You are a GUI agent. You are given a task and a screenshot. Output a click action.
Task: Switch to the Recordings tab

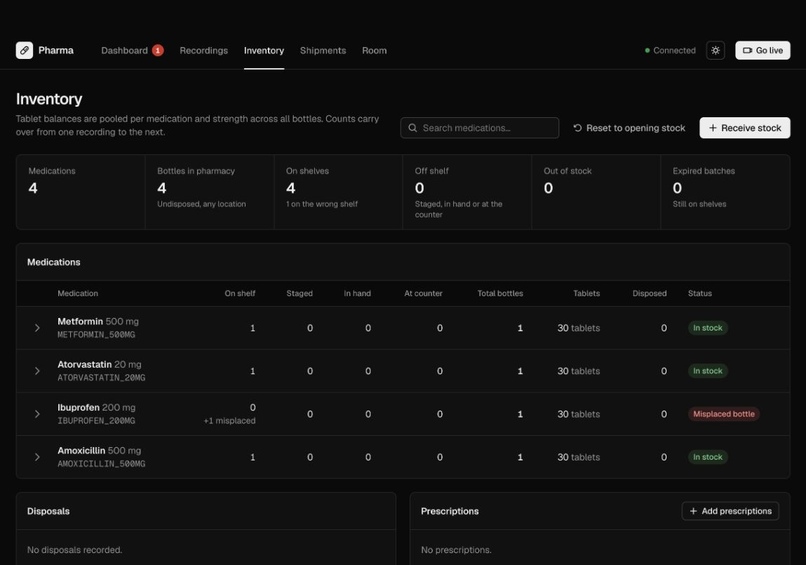point(204,50)
